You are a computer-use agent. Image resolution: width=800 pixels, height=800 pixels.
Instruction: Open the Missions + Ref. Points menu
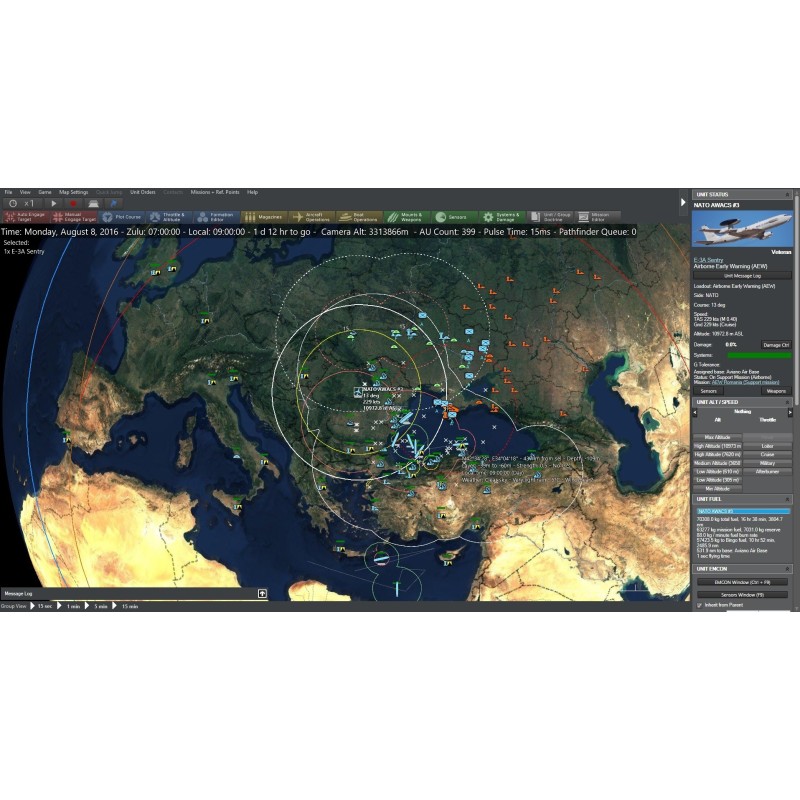click(x=215, y=192)
